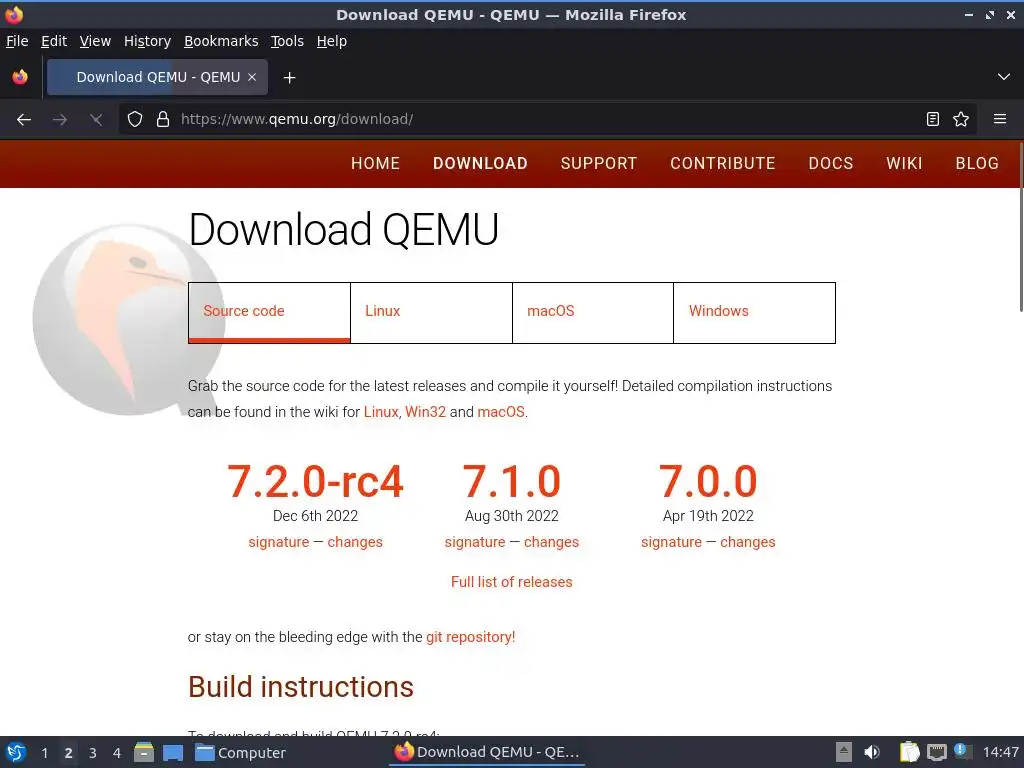Image resolution: width=1024 pixels, height=768 pixels.
Task: Open the Tools menu
Action: tap(287, 41)
